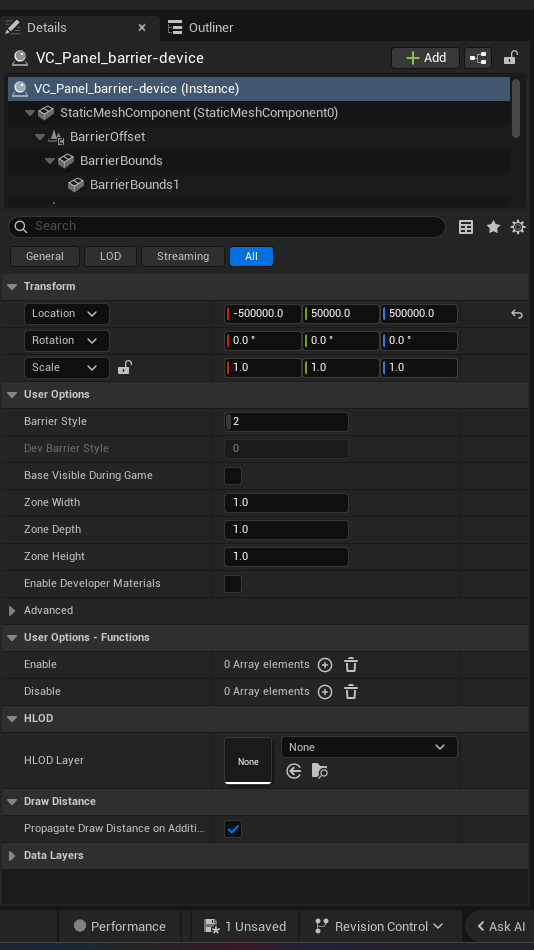
Task: Show only favorites via the star icon
Action: pos(493,227)
